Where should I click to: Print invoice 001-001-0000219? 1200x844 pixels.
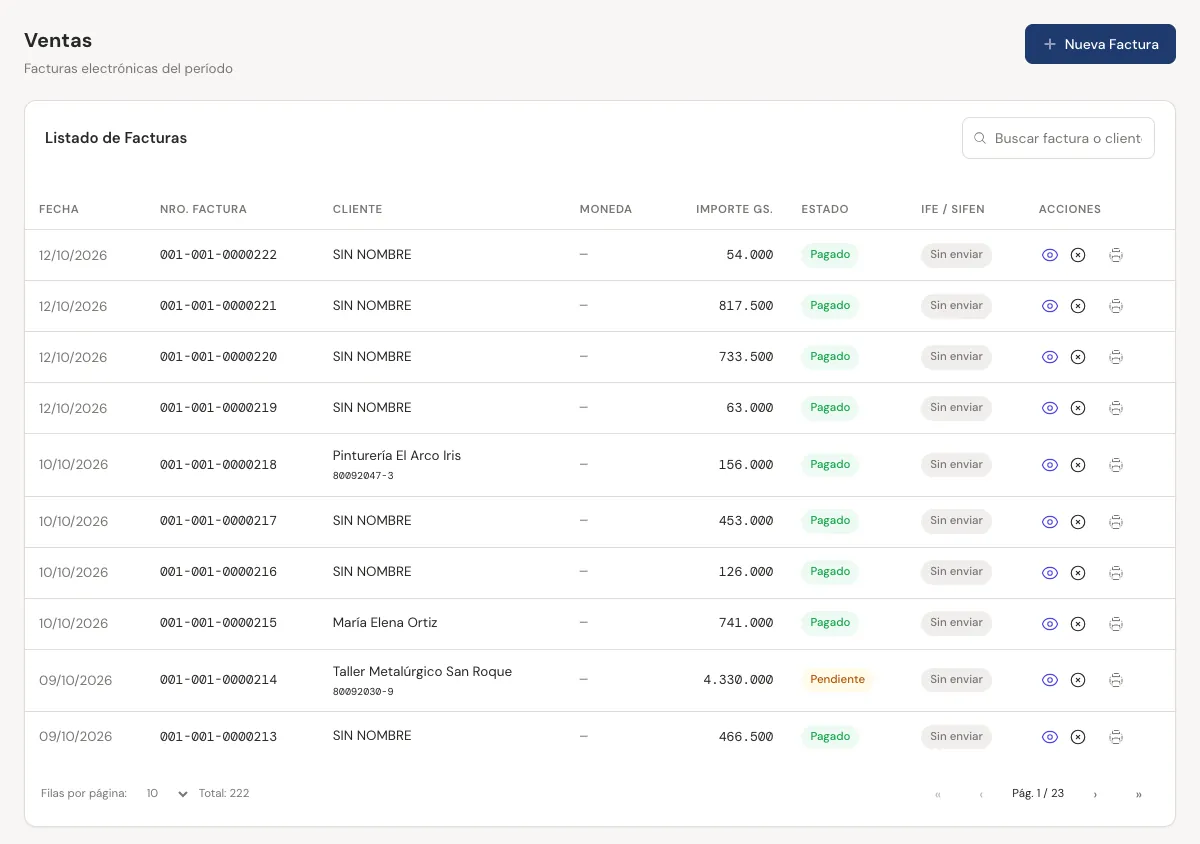(x=1116, y=408)
